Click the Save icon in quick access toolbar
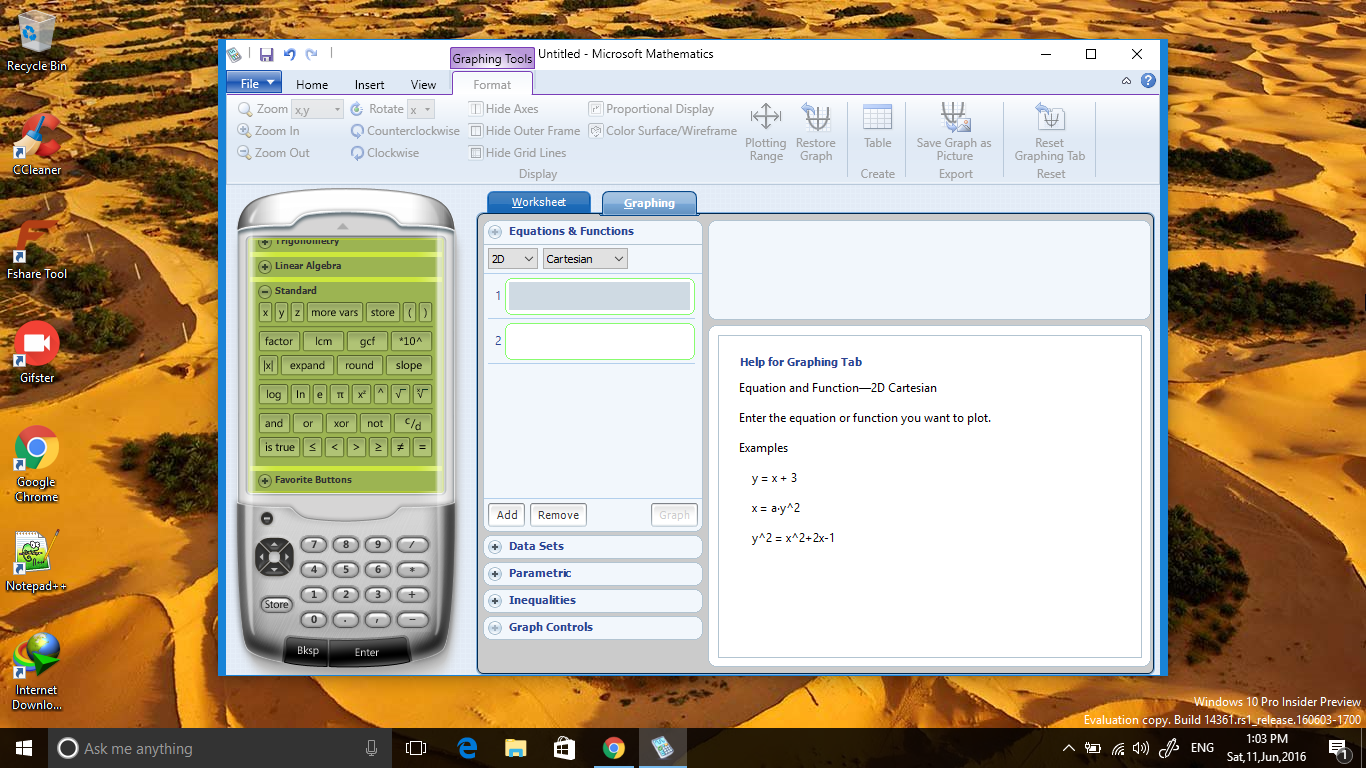This screenshot has height=768, width=1366. 266,55
